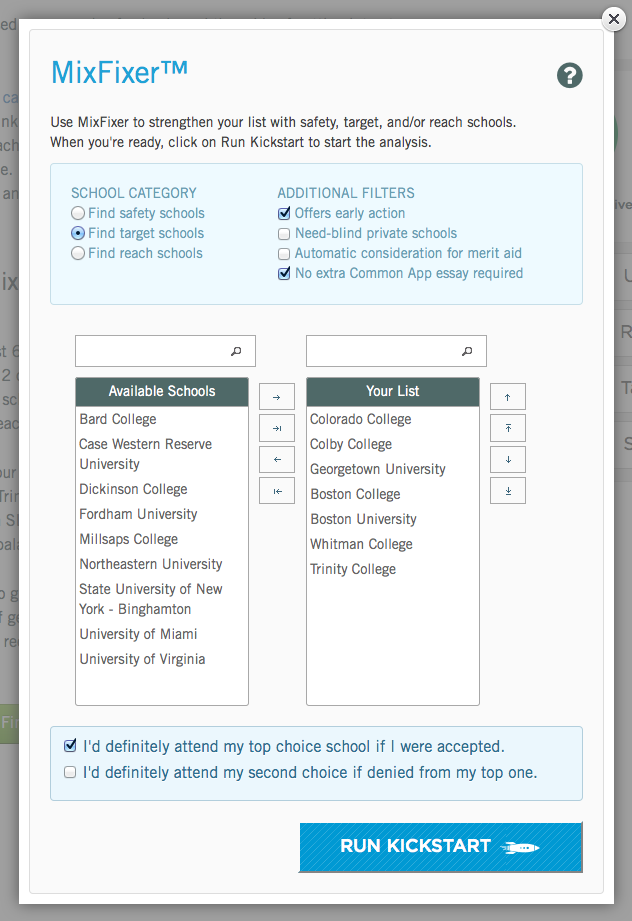Click the move right arrow button
Screen dimensions: 632x921
(x=277, y=397)
